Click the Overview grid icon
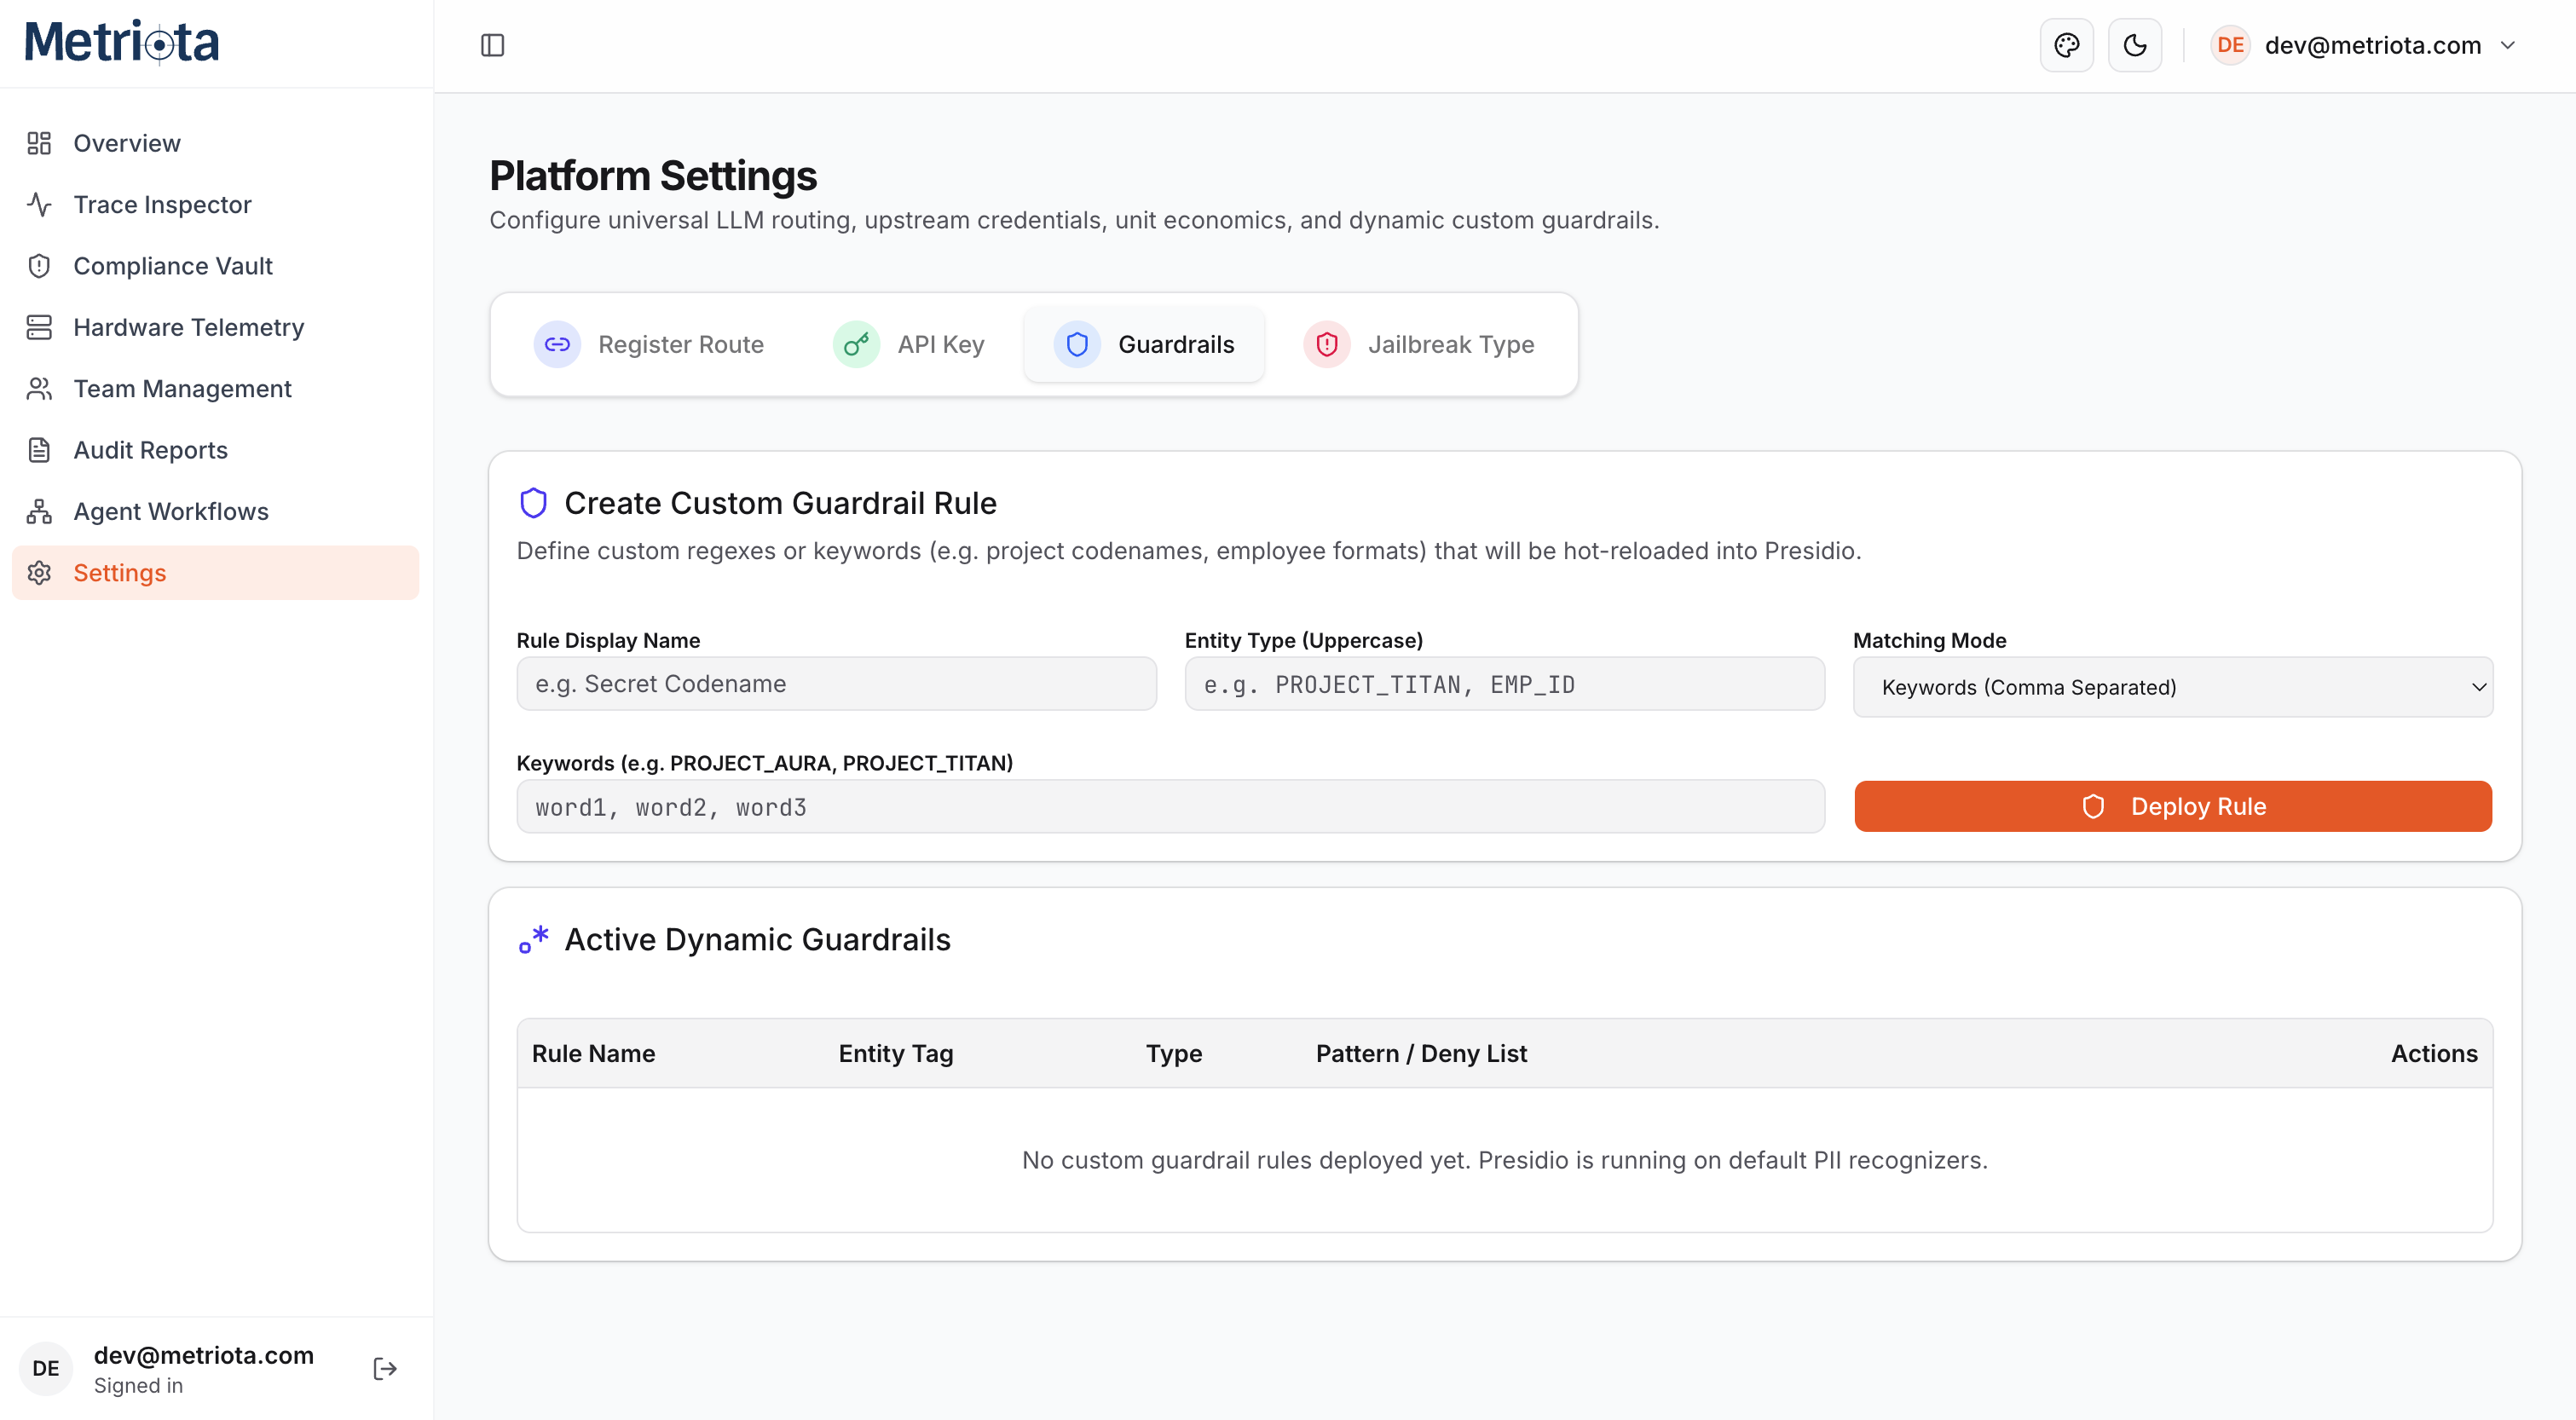Viewport: 2576px width, 1420px height. (x=39, y=143)
